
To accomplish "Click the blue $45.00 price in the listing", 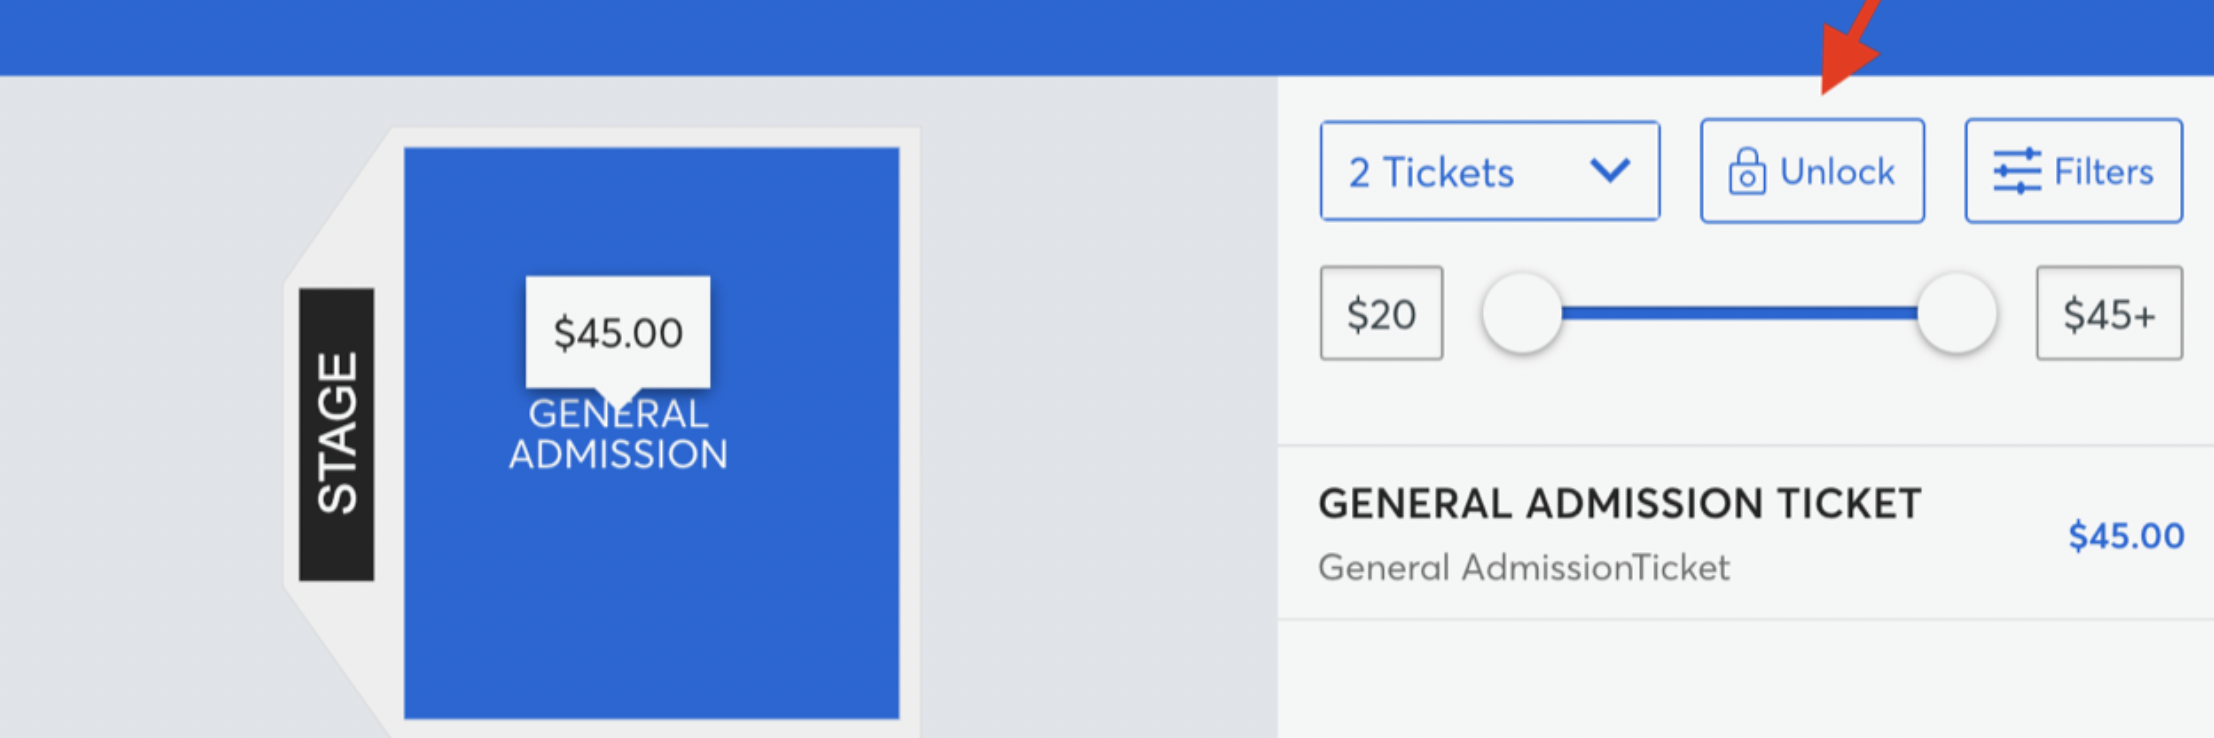I will [2126, 536].
